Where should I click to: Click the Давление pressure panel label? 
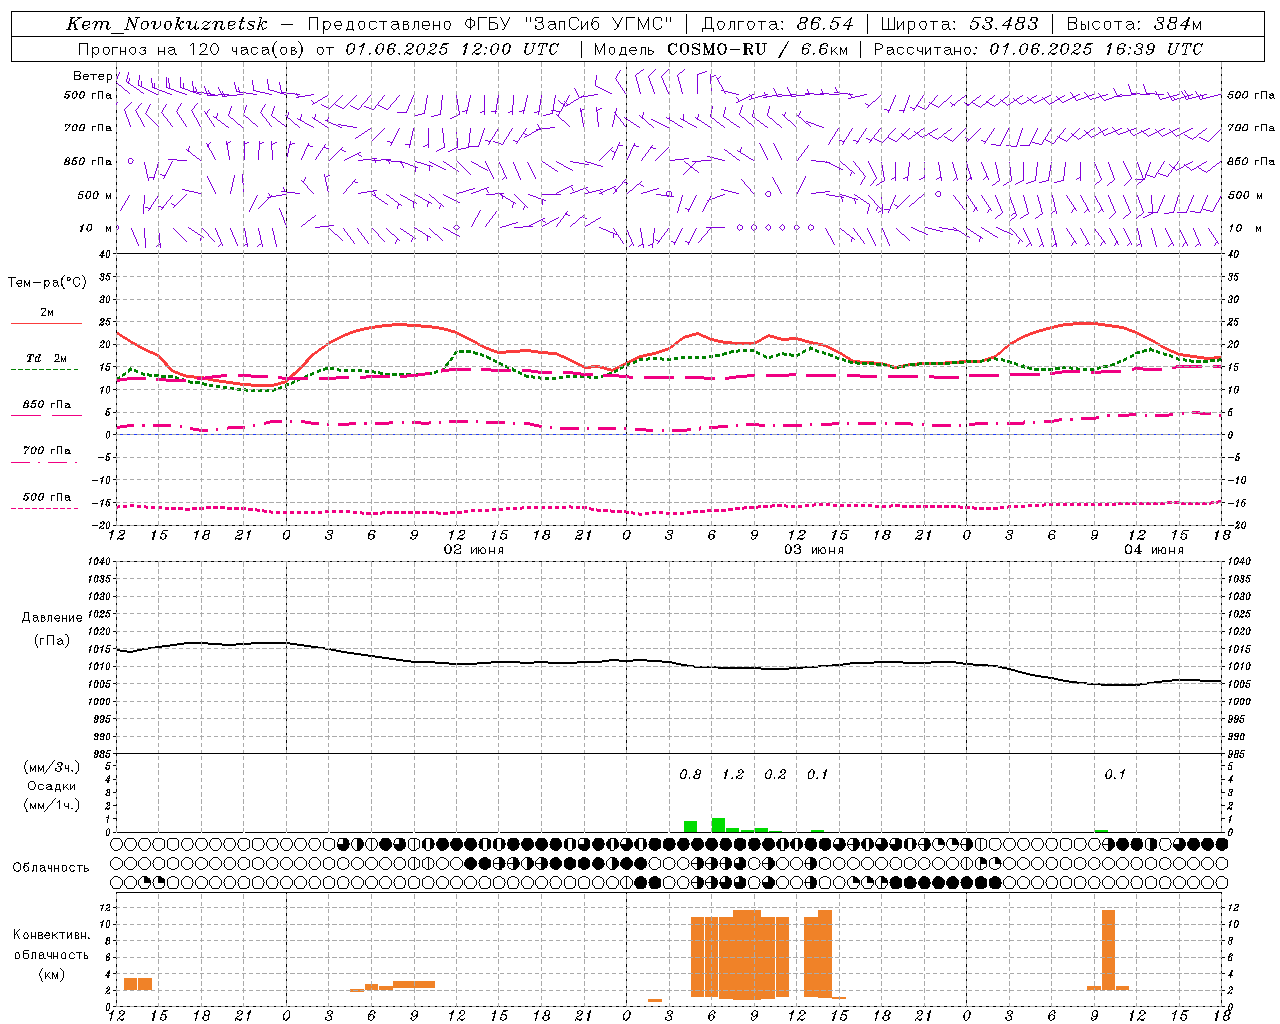pos(51,618)
